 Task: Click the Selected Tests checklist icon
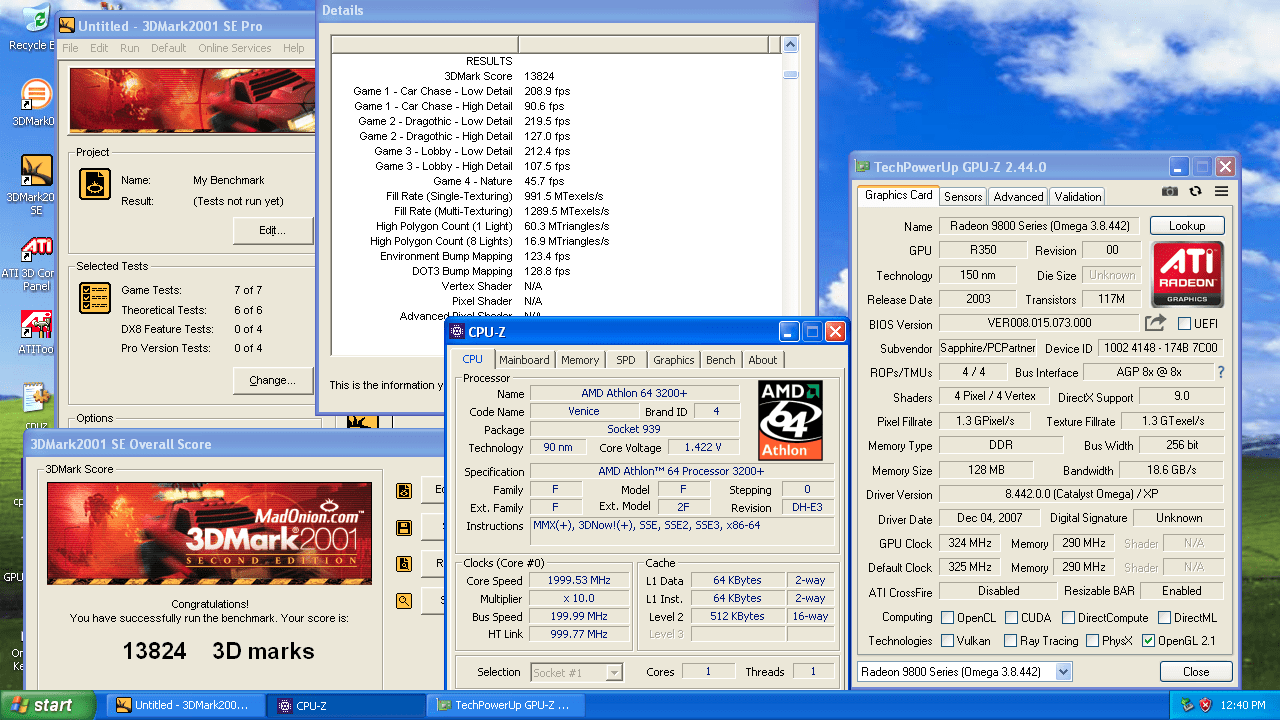pyautogui.click(x=95, y=298)
